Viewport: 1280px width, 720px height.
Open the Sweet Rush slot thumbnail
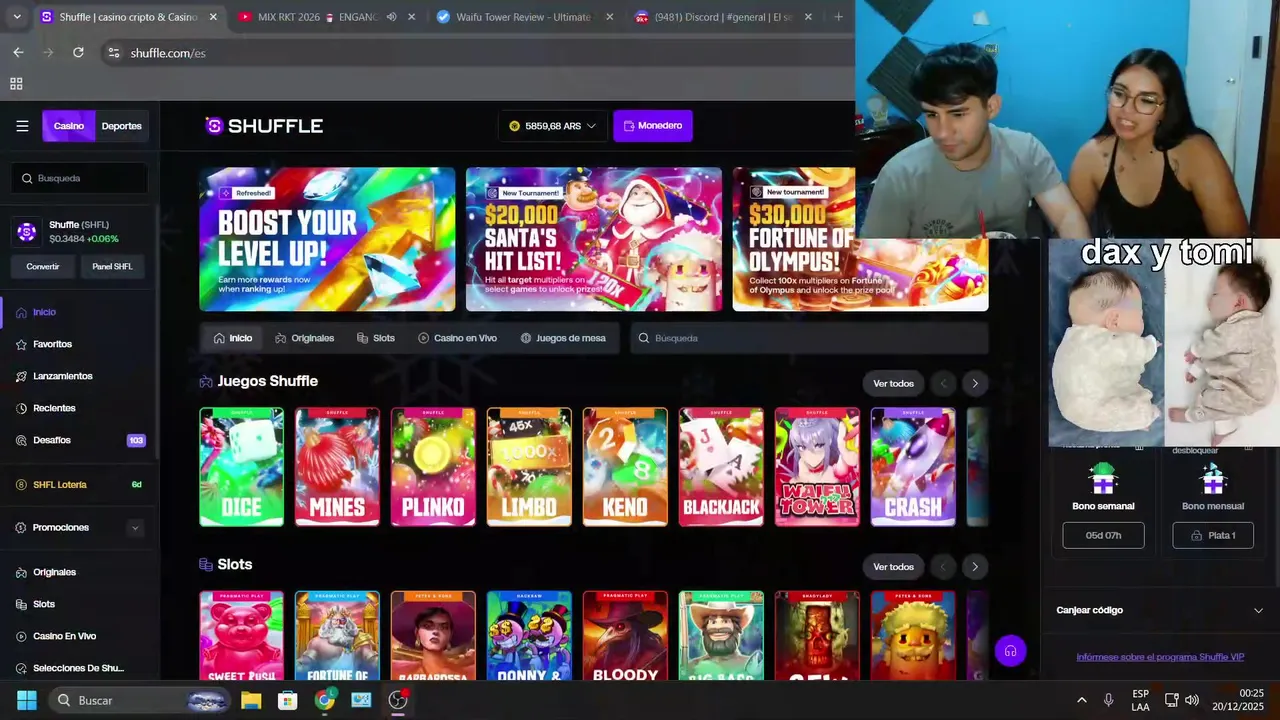coord(241,636)
